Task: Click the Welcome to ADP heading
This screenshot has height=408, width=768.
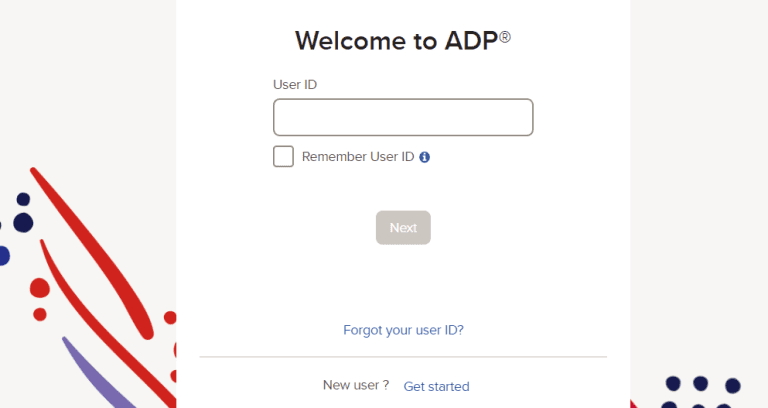Action: (x=395, y=41)
